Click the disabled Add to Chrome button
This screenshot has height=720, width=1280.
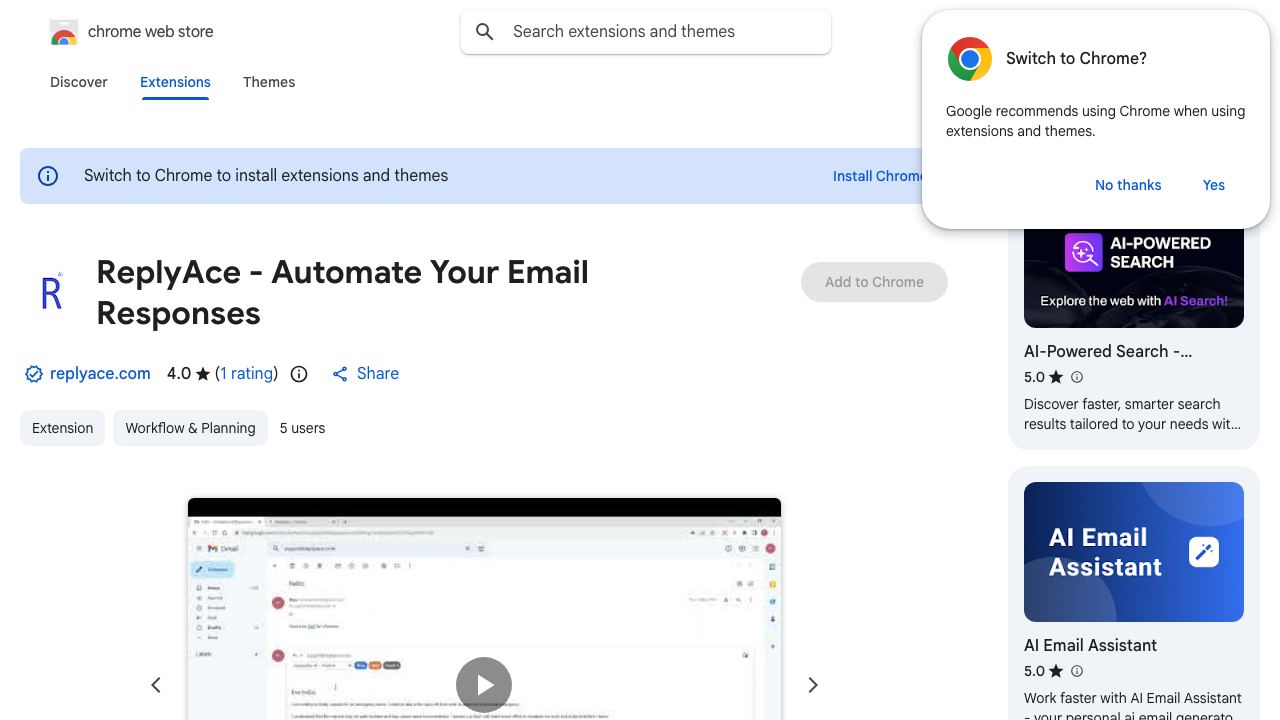(x=874, y=282)
